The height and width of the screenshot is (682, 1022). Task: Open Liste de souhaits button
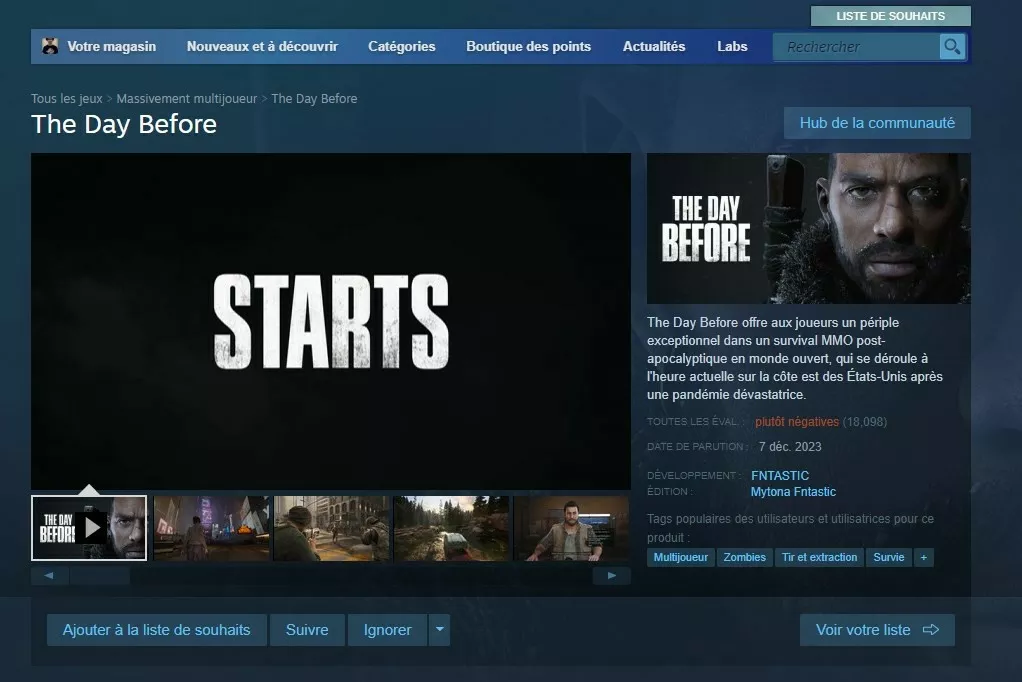point(890,16)
